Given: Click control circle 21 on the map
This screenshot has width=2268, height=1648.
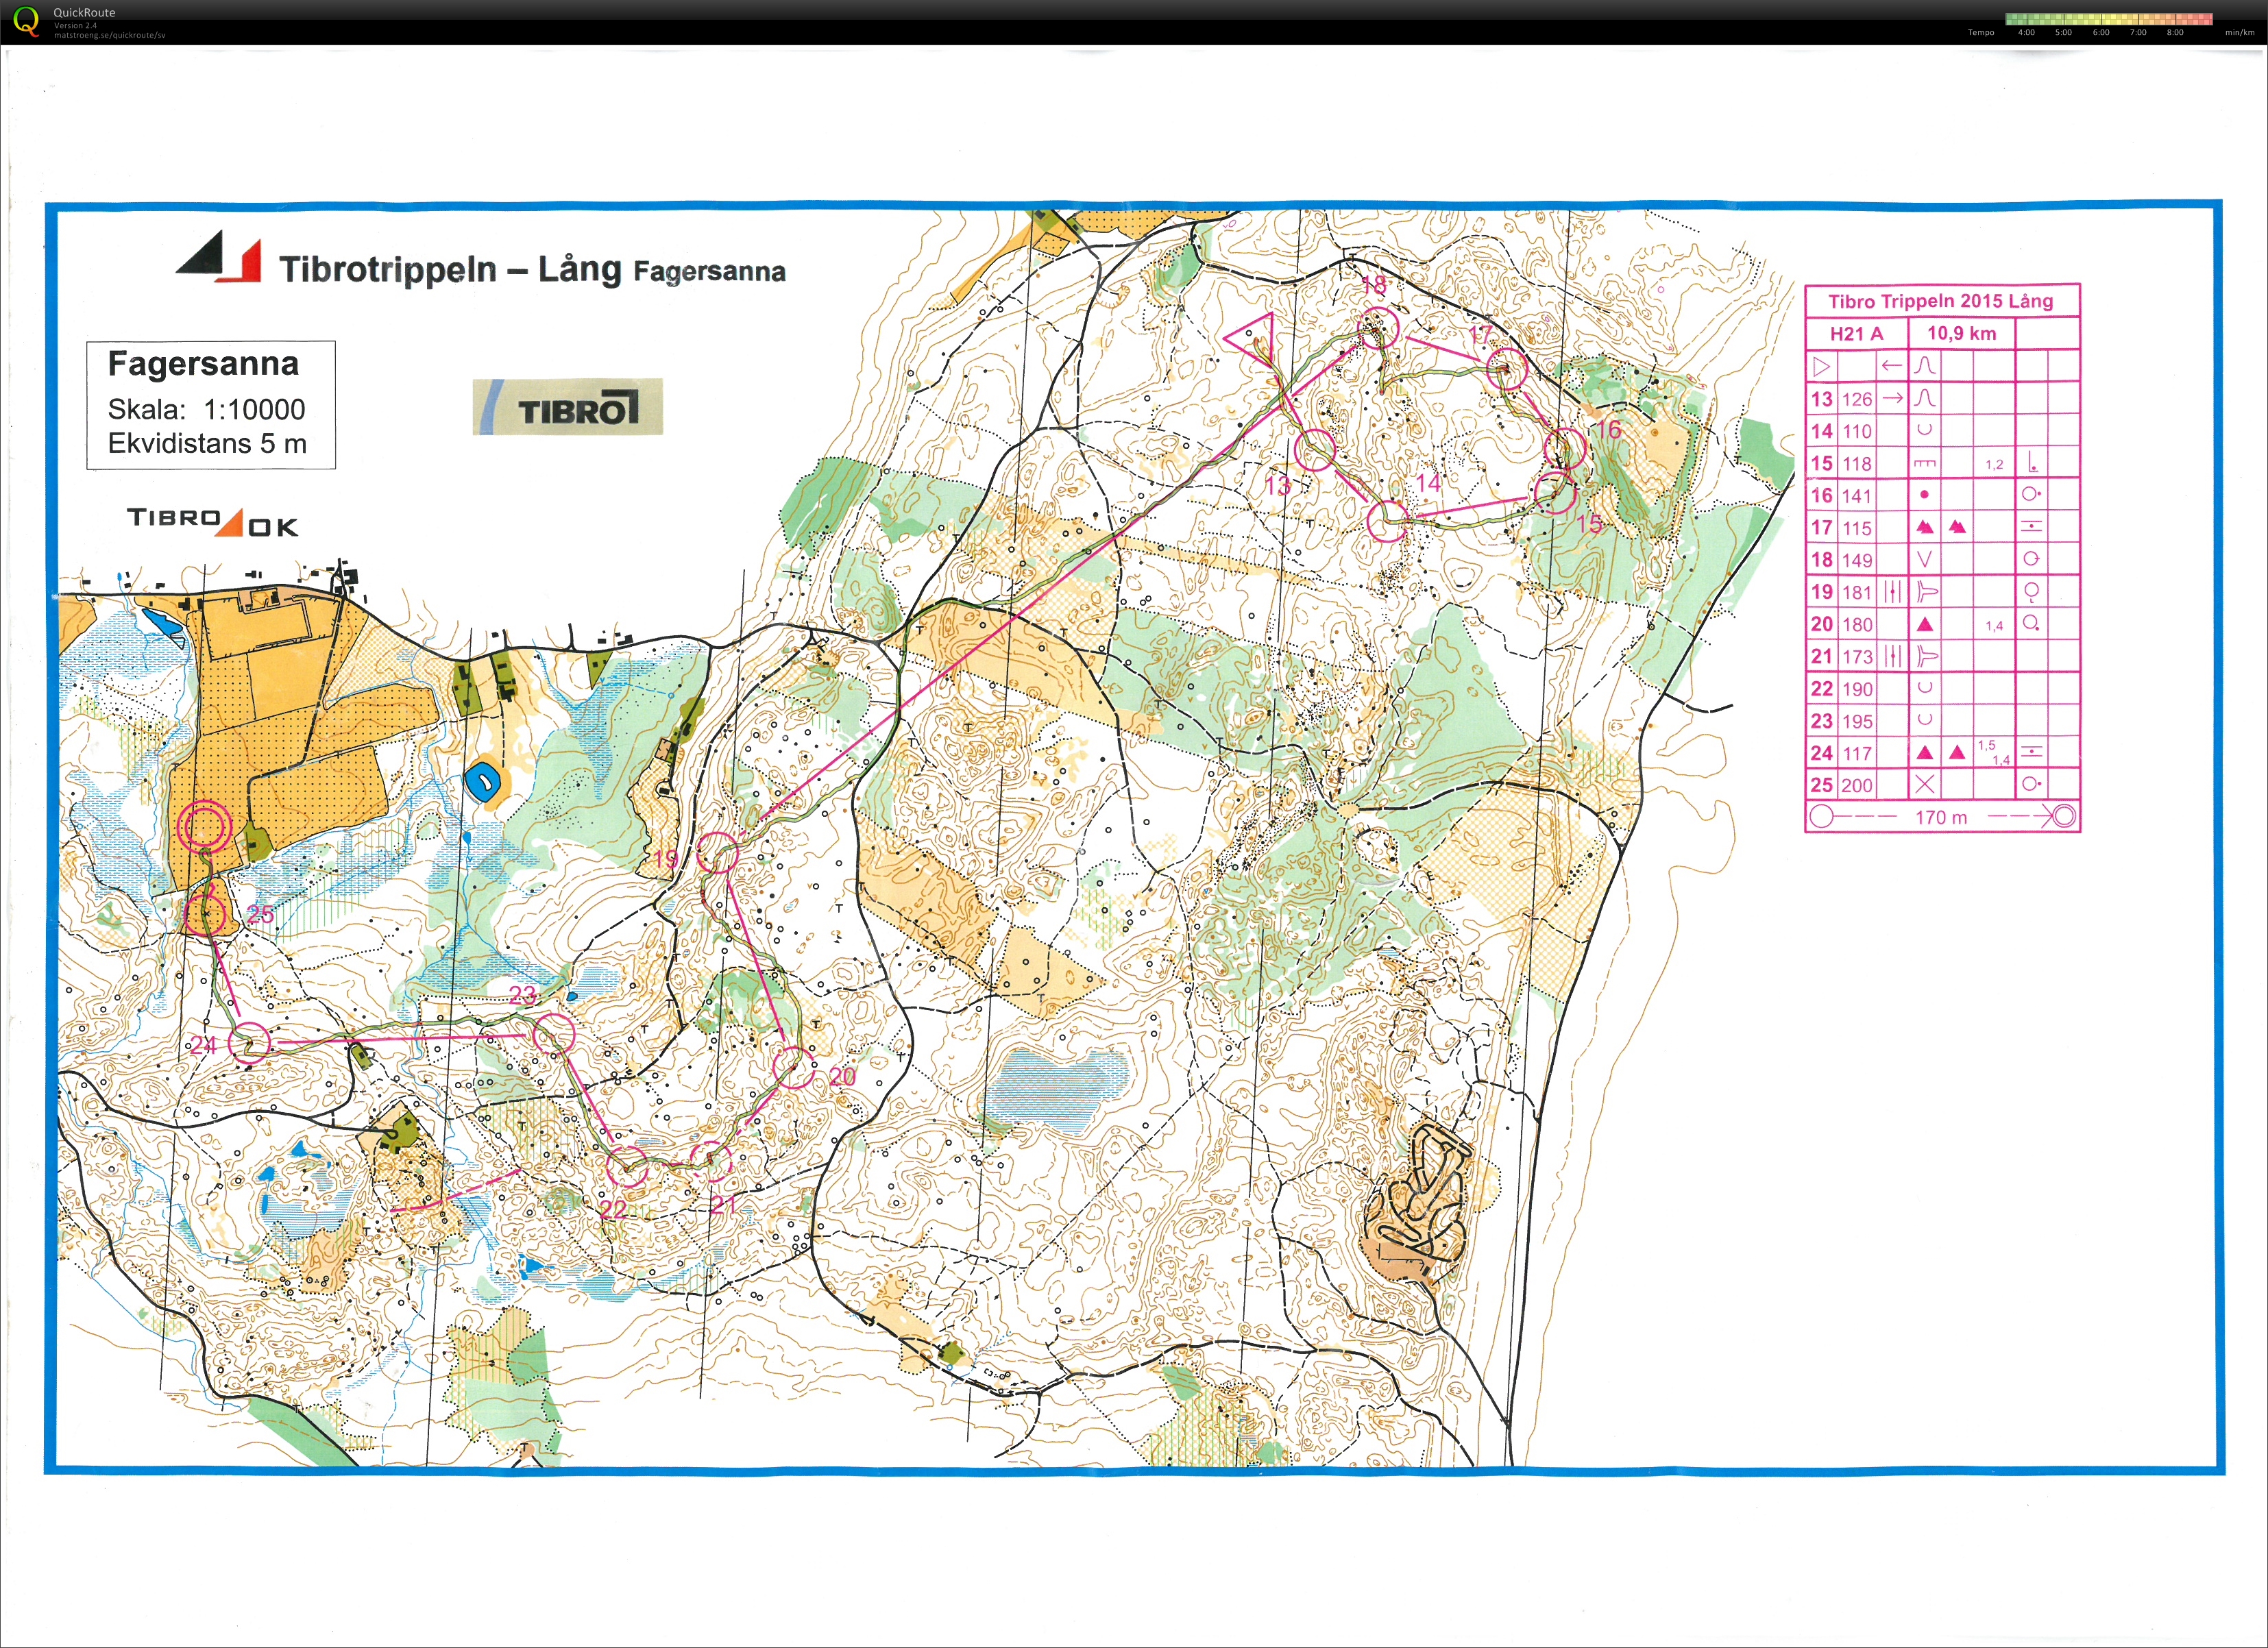Looking at the screenshot, I should point(711,1161).
